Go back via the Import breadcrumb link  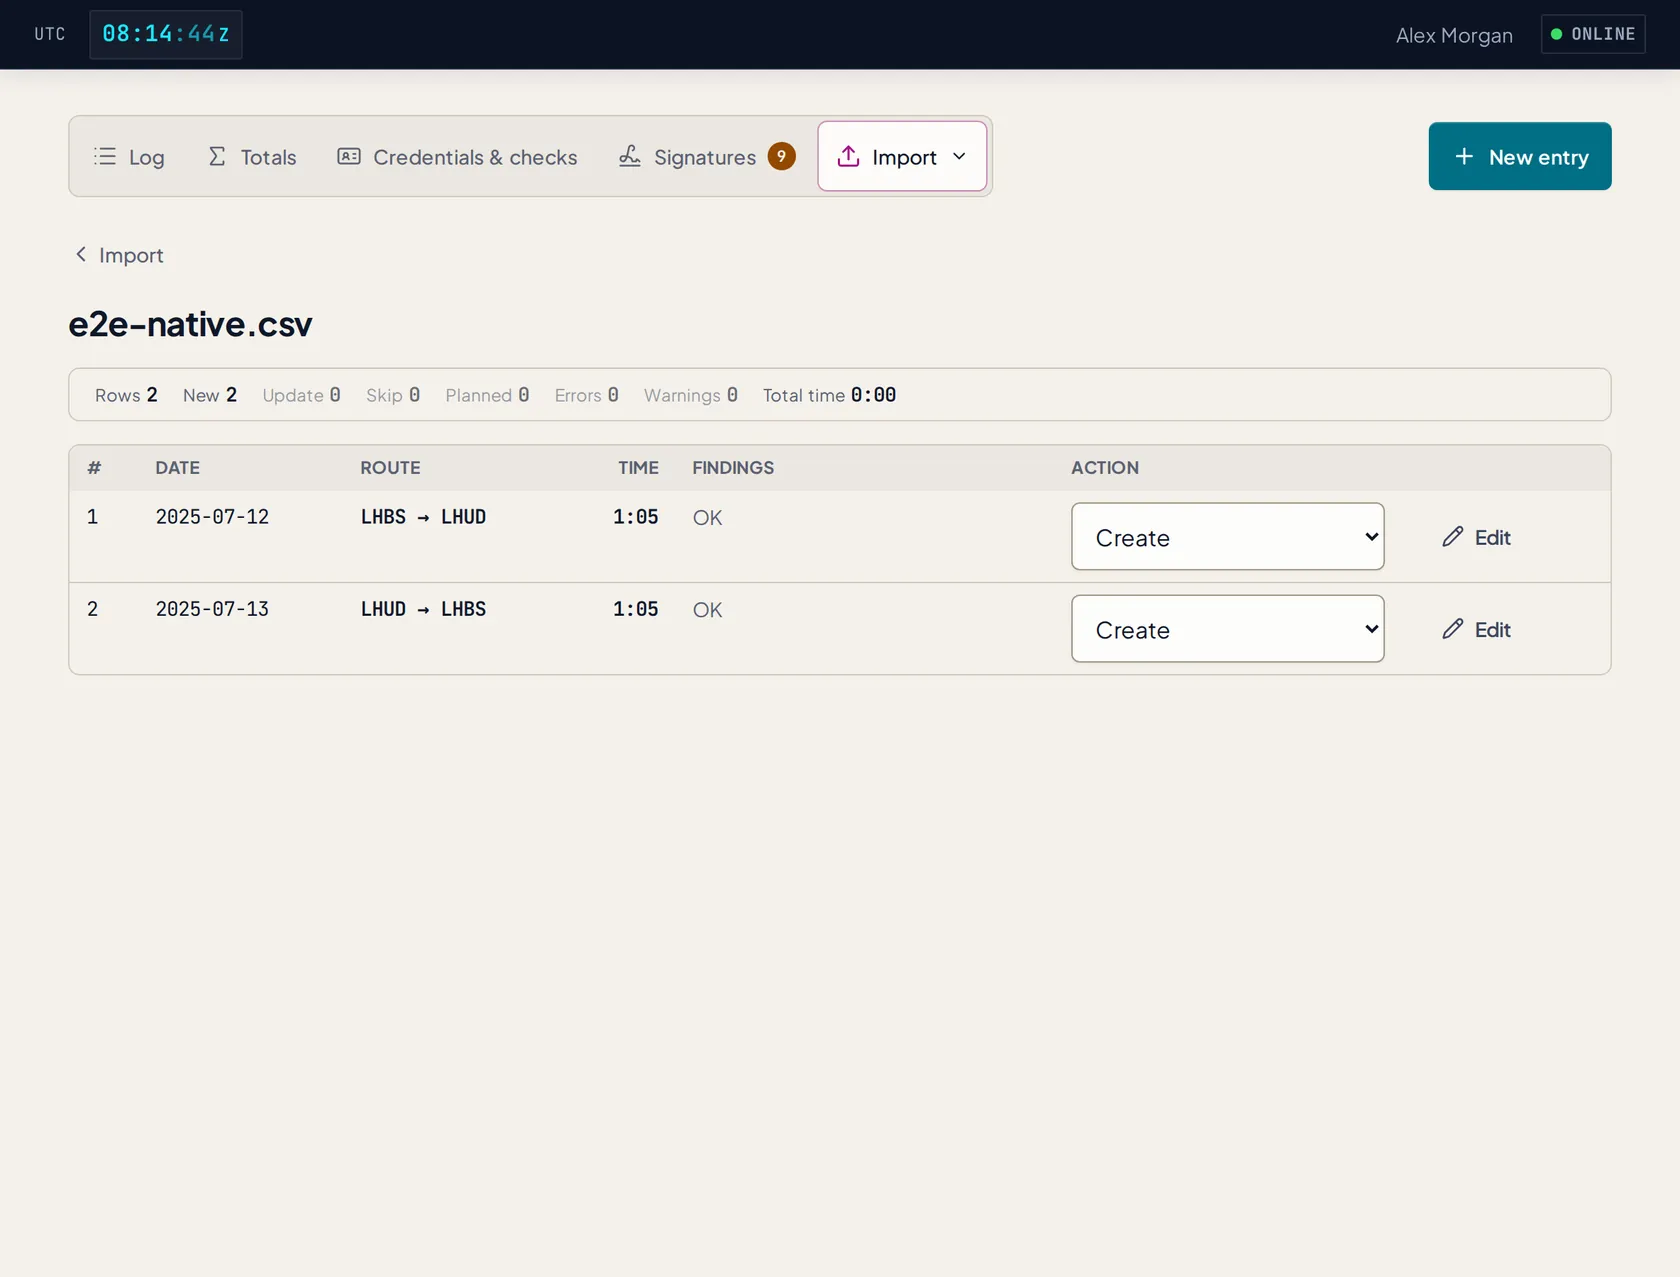(x=119, y=255)
